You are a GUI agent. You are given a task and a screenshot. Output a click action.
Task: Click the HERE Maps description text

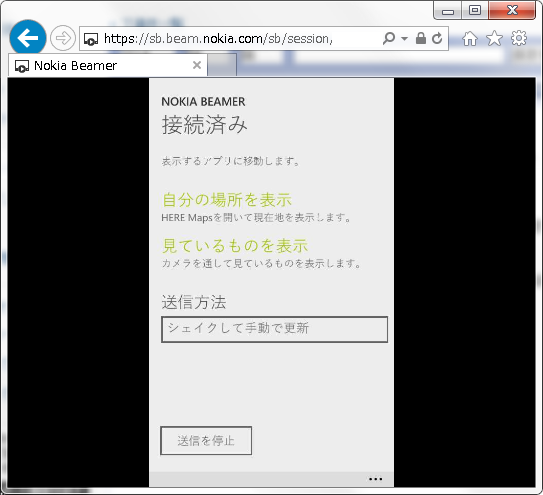click(257, 218)
